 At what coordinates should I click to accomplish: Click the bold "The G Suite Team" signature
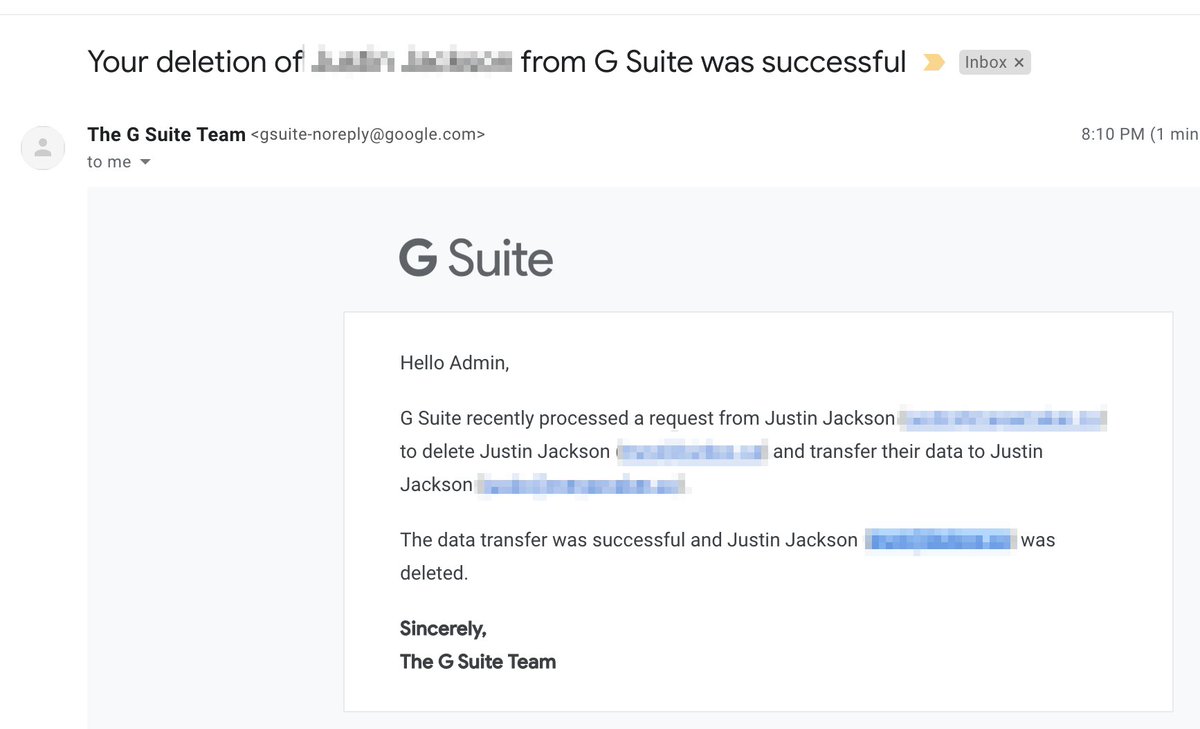(x=478, y=662)
